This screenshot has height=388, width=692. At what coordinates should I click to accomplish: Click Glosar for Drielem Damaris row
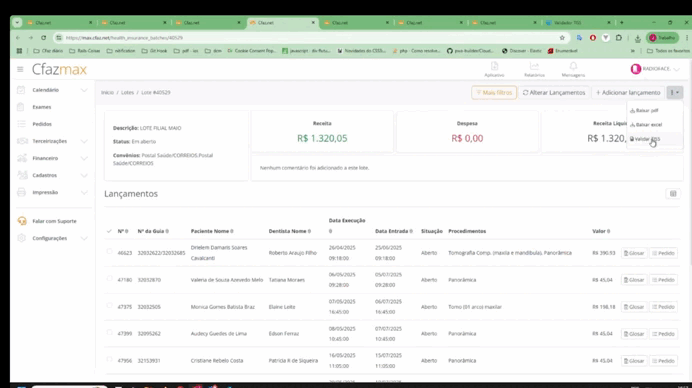[634, 253]
